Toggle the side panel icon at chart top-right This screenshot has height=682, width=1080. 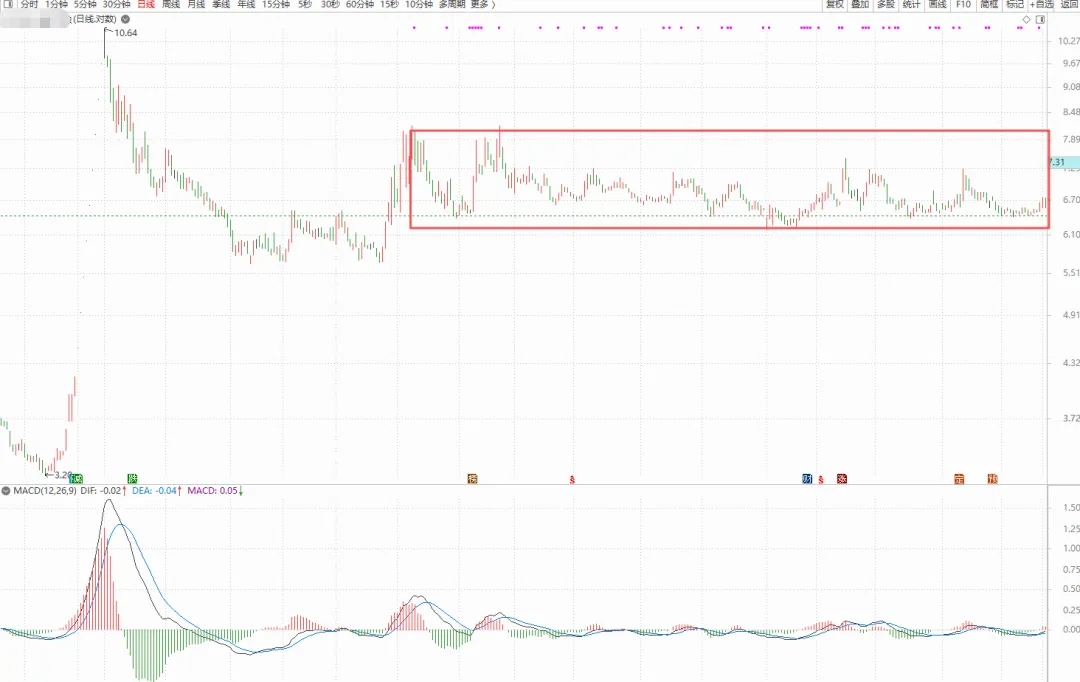click(1040, 19)
